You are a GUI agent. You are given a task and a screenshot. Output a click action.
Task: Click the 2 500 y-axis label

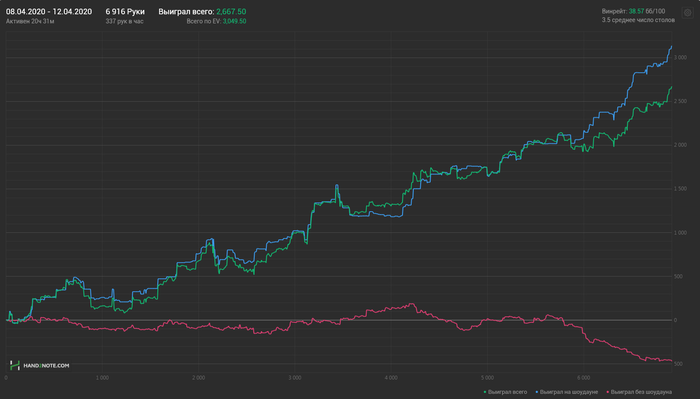pyautogui.click(x=680, y=101)
